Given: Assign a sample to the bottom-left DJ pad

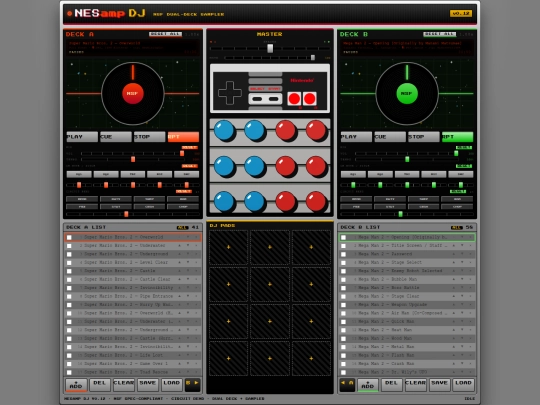Looking at the screenshot, I should tap(228, 359).
